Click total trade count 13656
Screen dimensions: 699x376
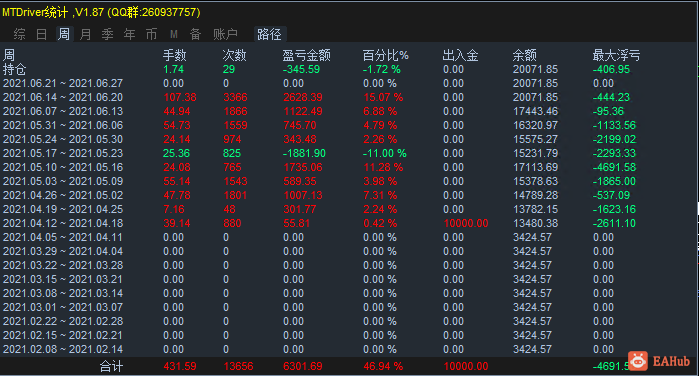(x=238, y=366)
